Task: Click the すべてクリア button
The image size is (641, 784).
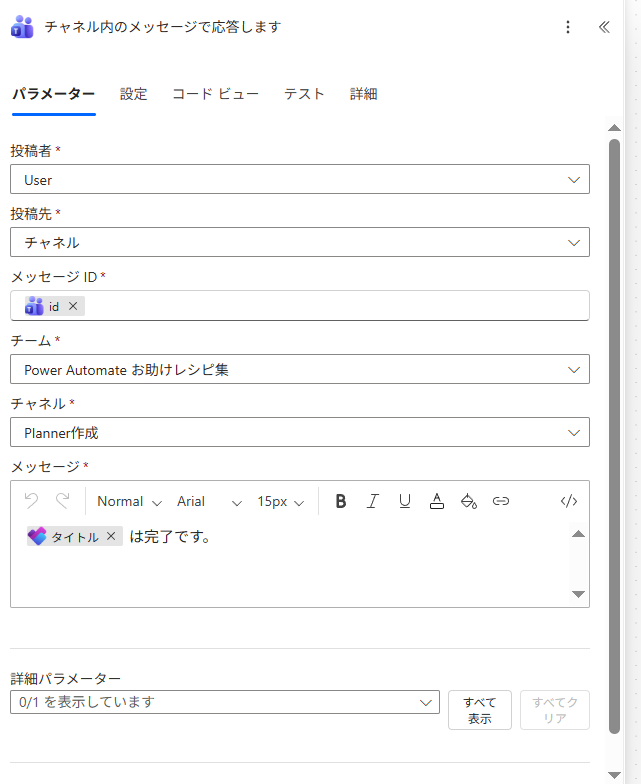Action: coord(555,710)
